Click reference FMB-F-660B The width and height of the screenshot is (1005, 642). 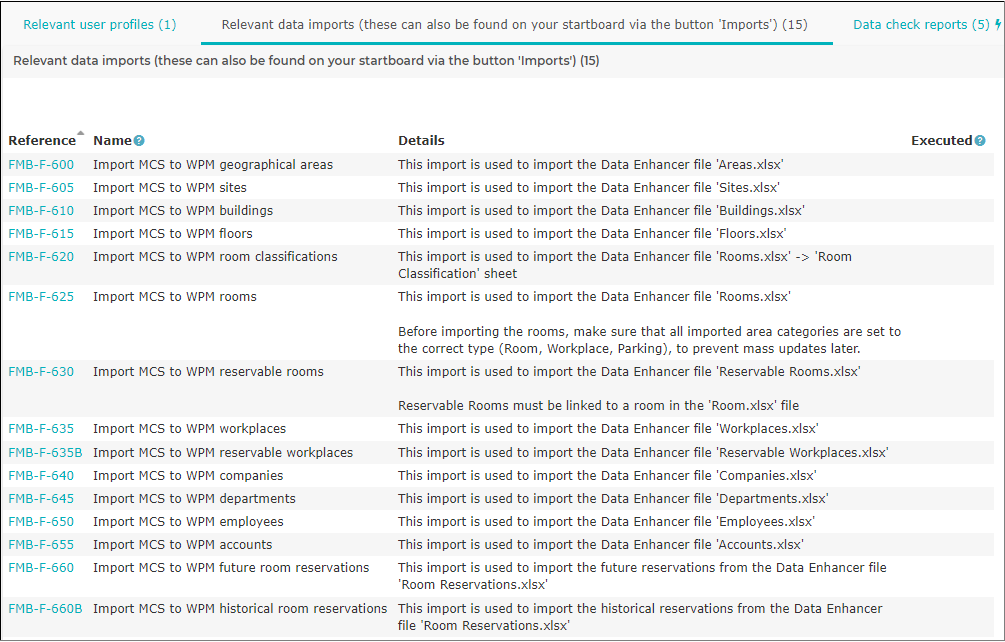pos(46,609)
